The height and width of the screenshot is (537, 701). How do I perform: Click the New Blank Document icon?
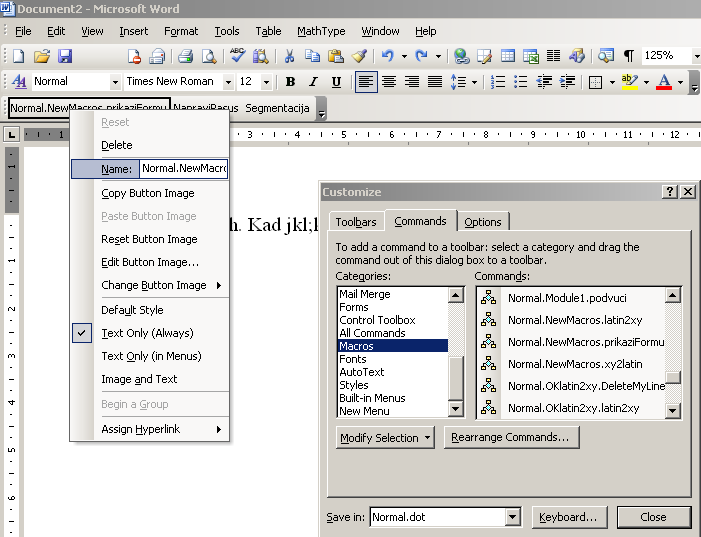tap(18, 56)
